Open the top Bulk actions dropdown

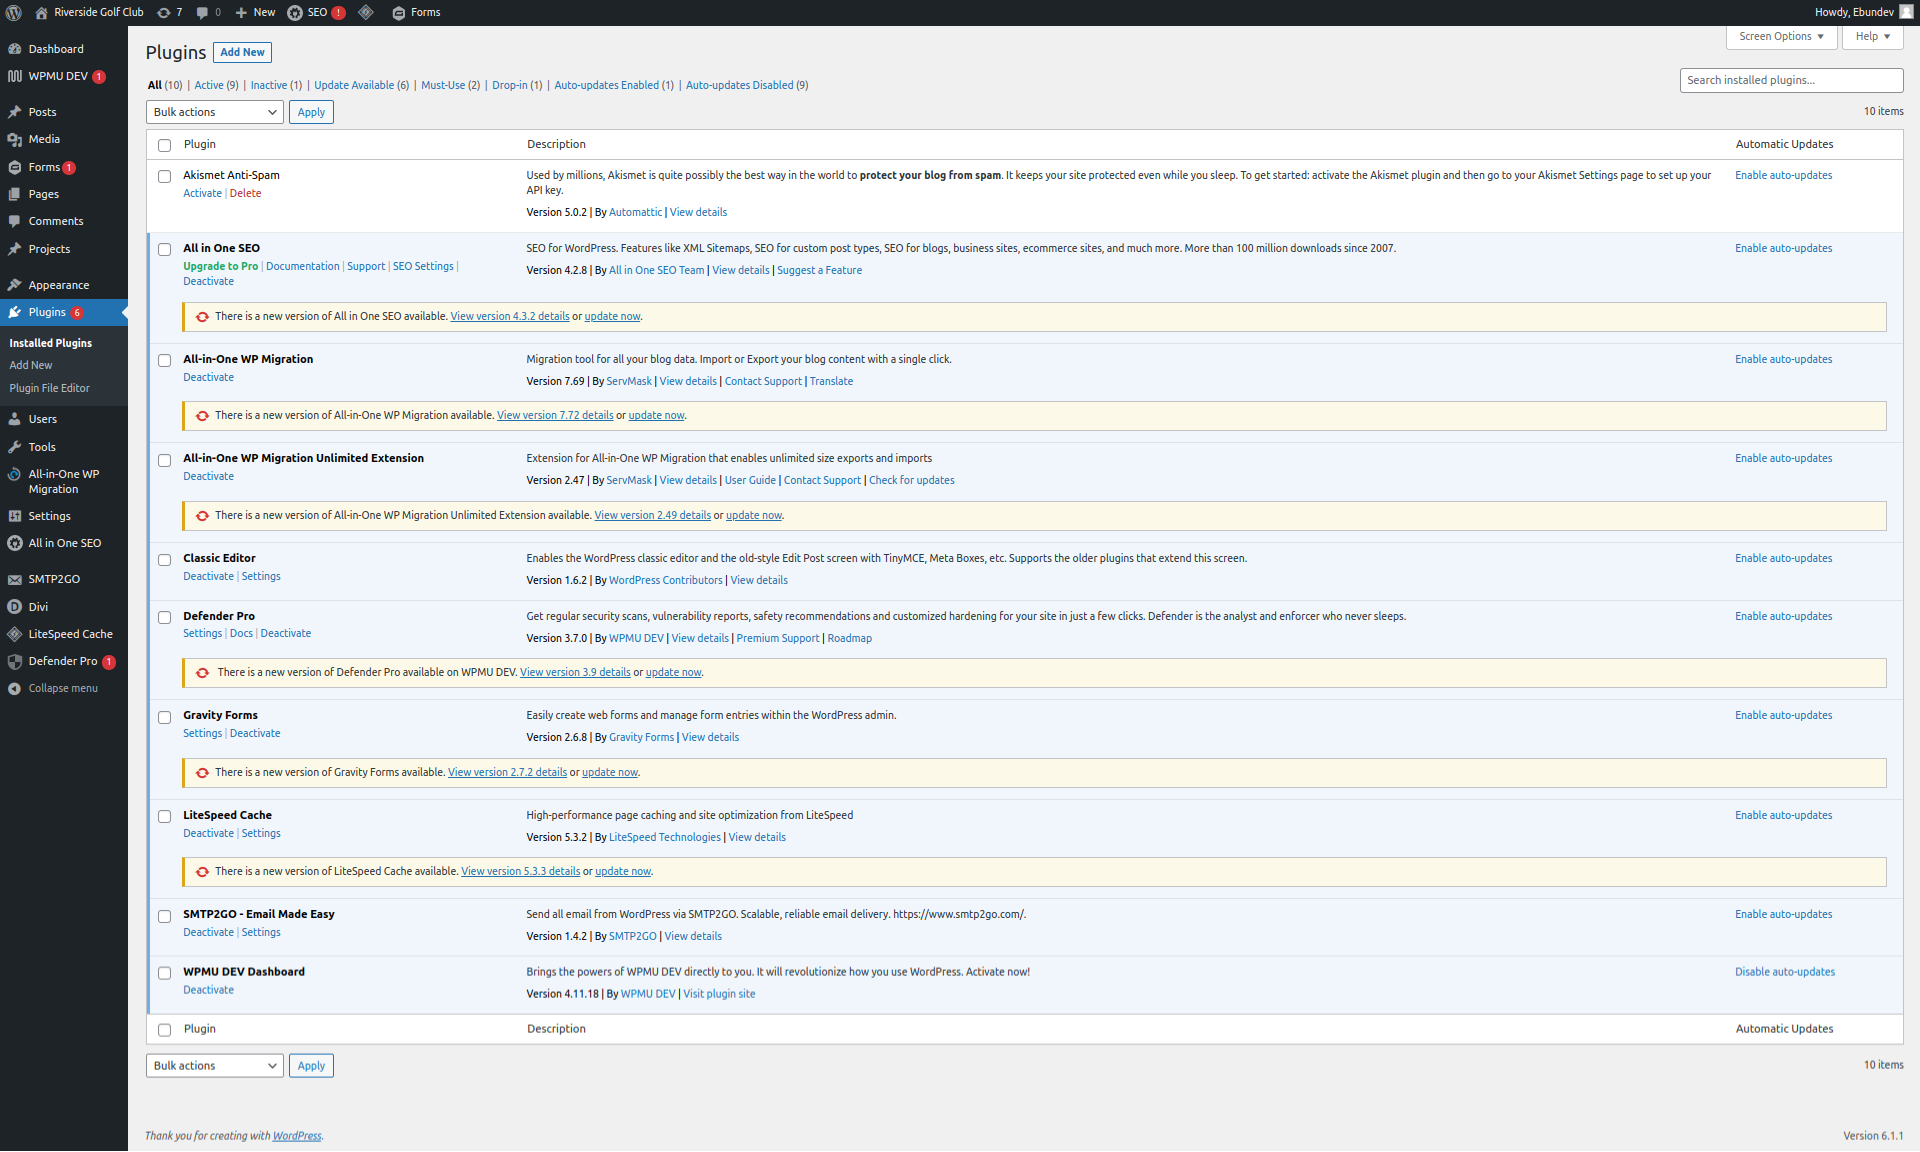[x=214, y=112]
